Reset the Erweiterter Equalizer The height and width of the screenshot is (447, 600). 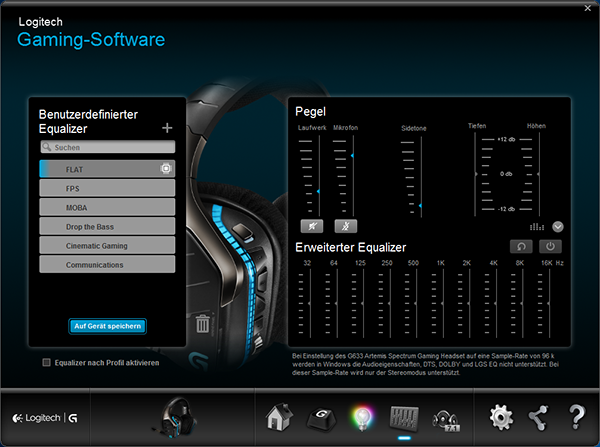(x=521, y=246)
